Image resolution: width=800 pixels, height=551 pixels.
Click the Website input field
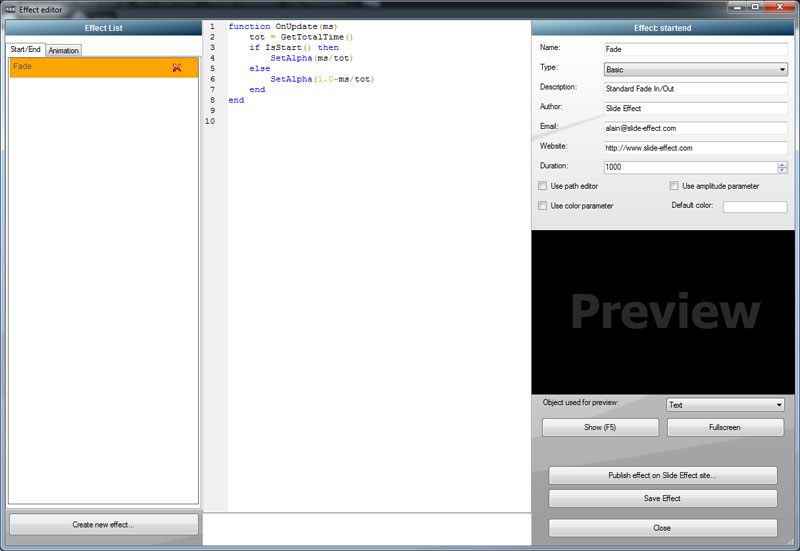coord(695,148)
